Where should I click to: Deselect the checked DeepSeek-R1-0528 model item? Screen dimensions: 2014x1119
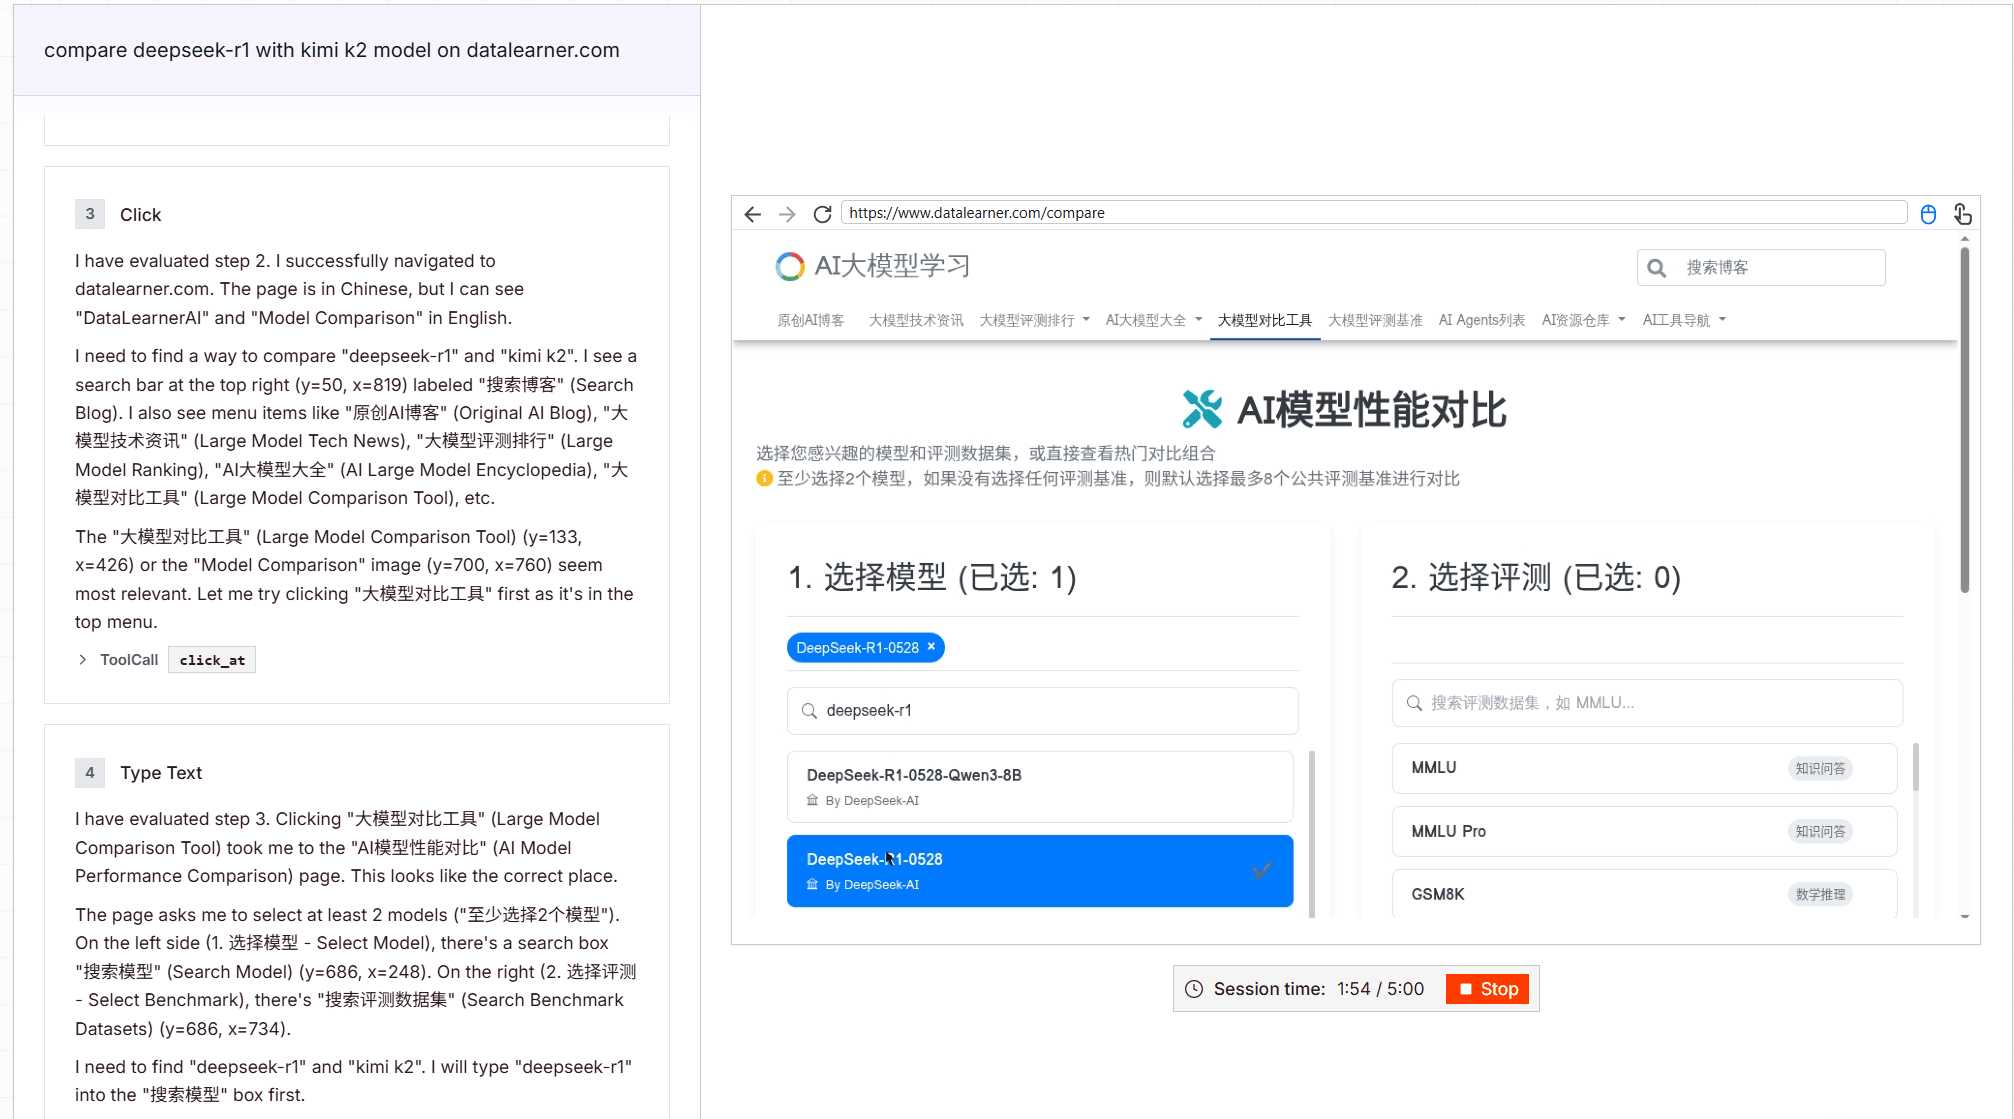click(x=1039, y=870)
